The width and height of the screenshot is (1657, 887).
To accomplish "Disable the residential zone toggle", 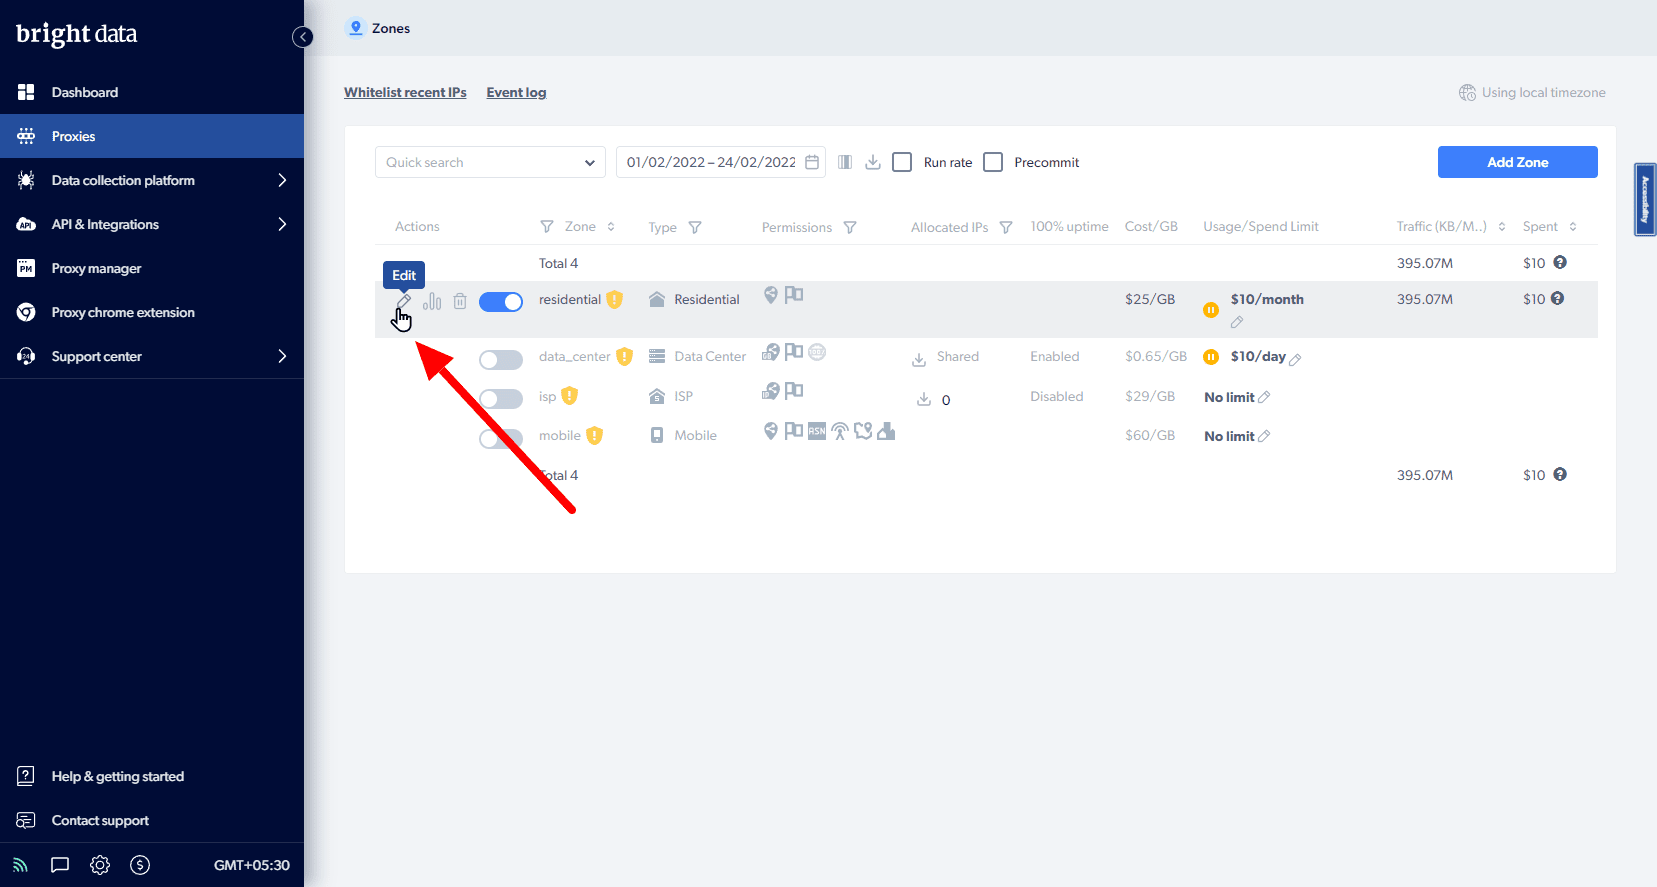I will pyautogui.click(x=501, y=302).
